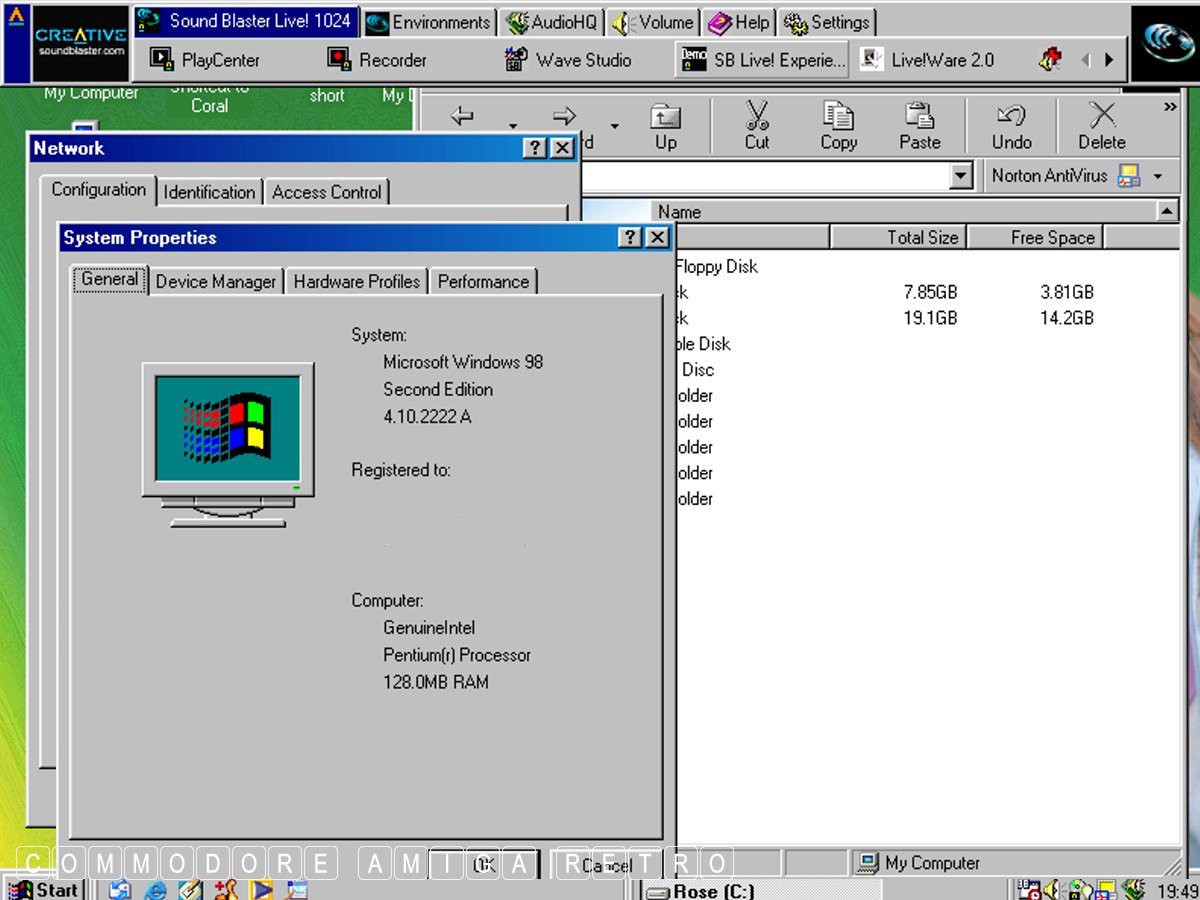This screenshot has width=1200, height=900.
Task: Click the Copy toolbar icon
Action: click(x=838, y=126)
